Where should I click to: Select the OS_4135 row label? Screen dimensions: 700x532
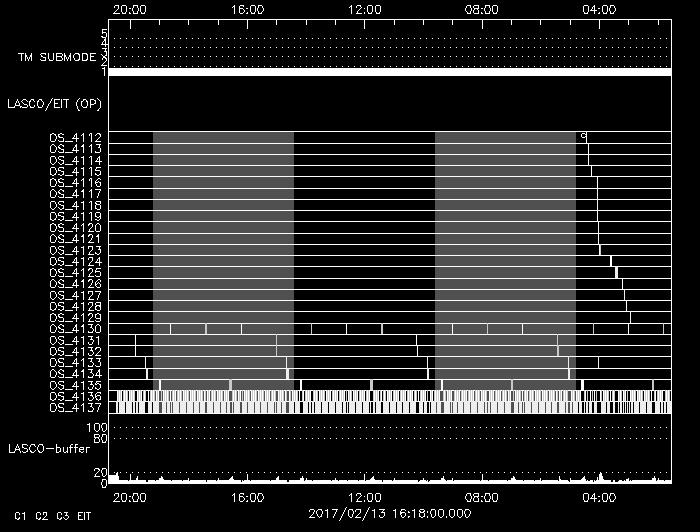click(75, 386)
